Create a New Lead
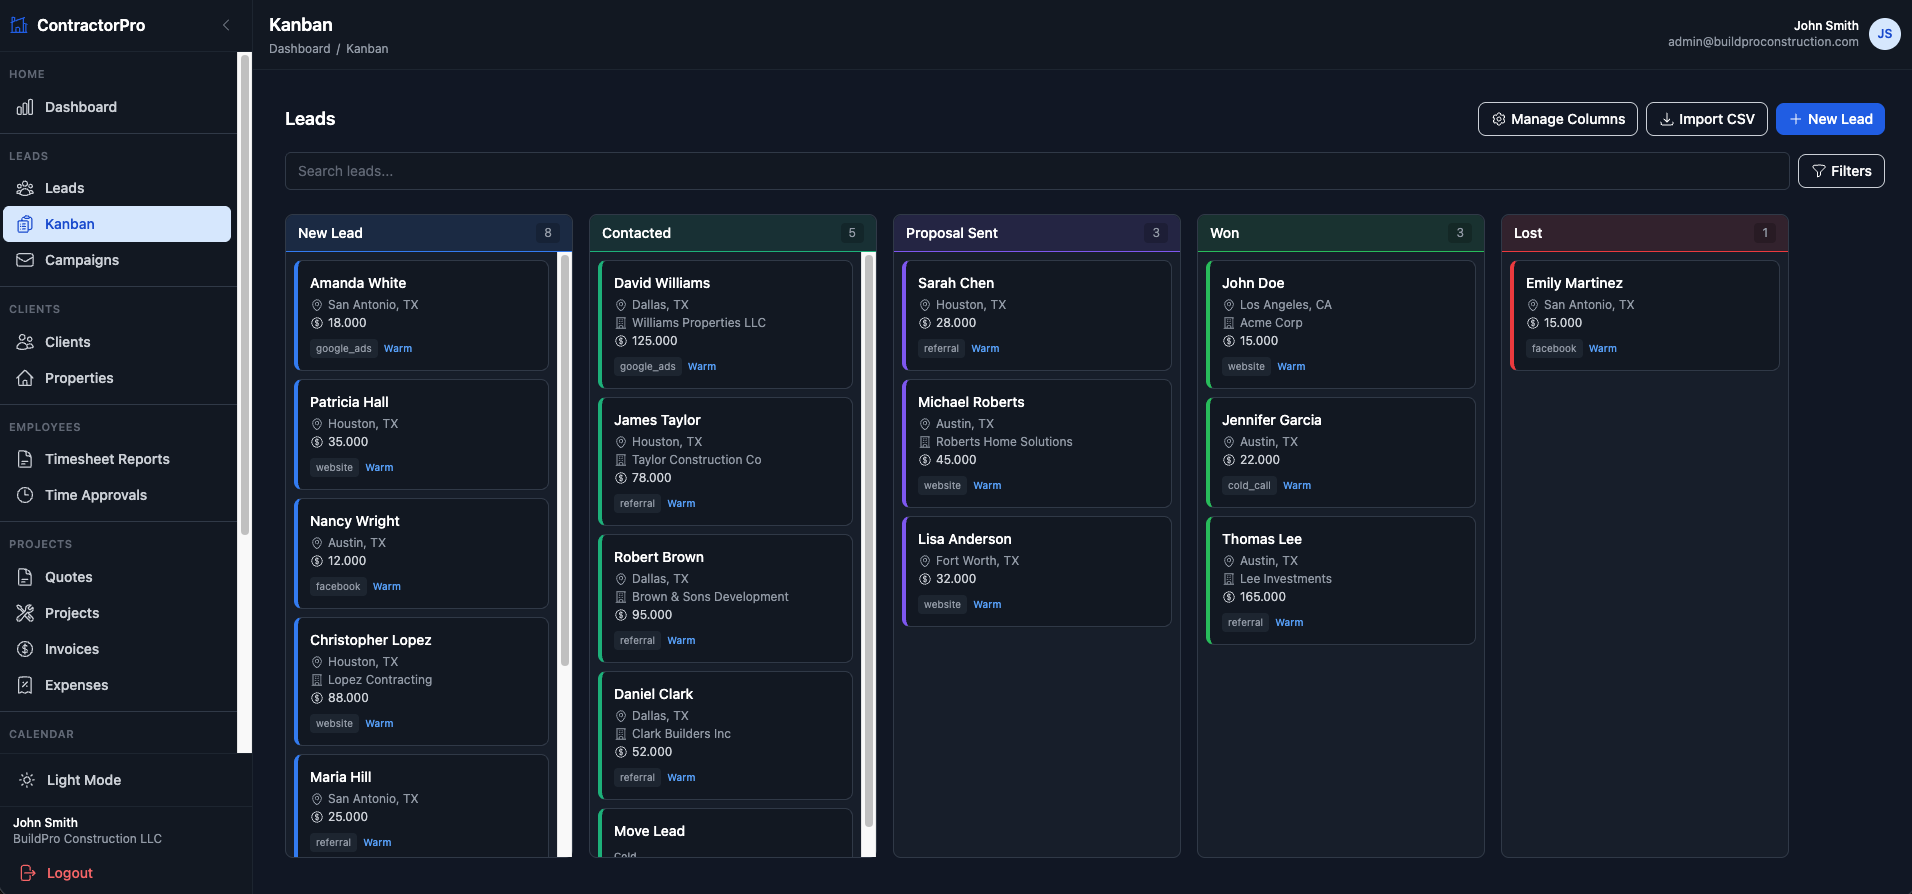The height and width of the screenshot is (894, 1912). [x=1830, y=119]
